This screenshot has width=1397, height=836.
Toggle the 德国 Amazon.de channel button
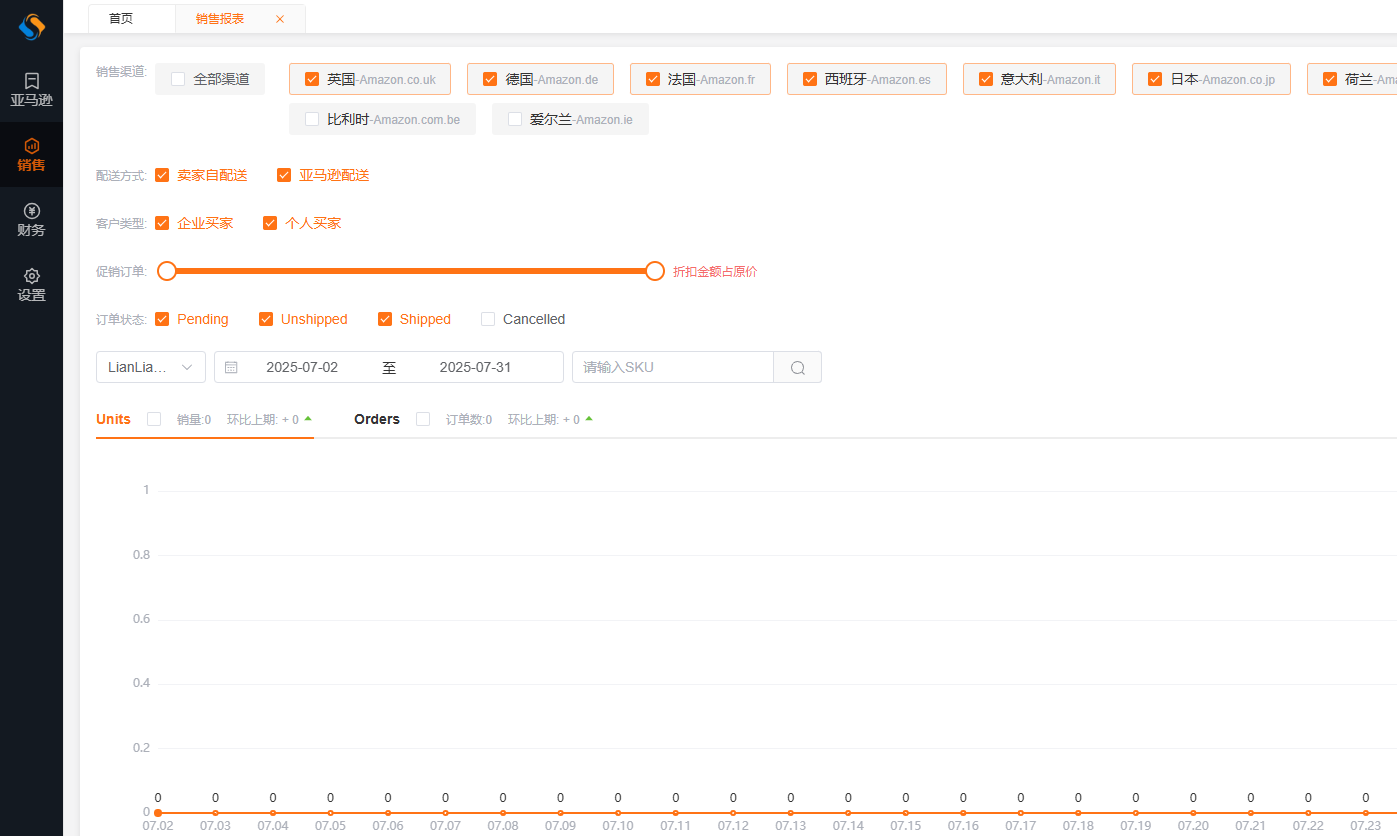540,79
